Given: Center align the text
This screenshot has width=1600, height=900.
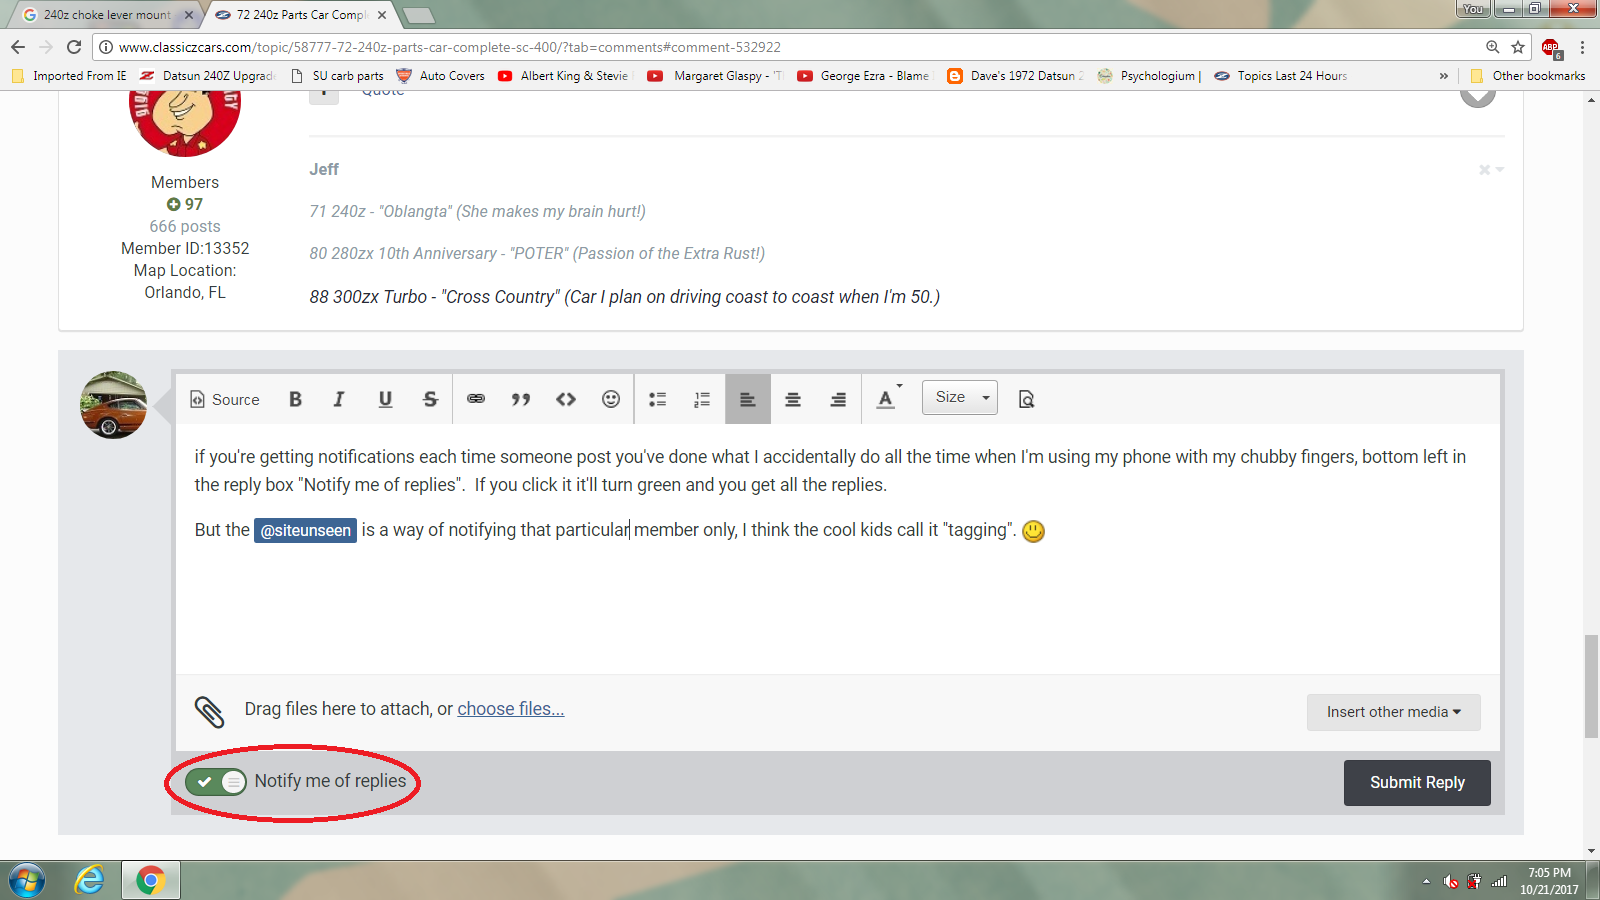Looking at the screenshot, I should coord(793,399).
